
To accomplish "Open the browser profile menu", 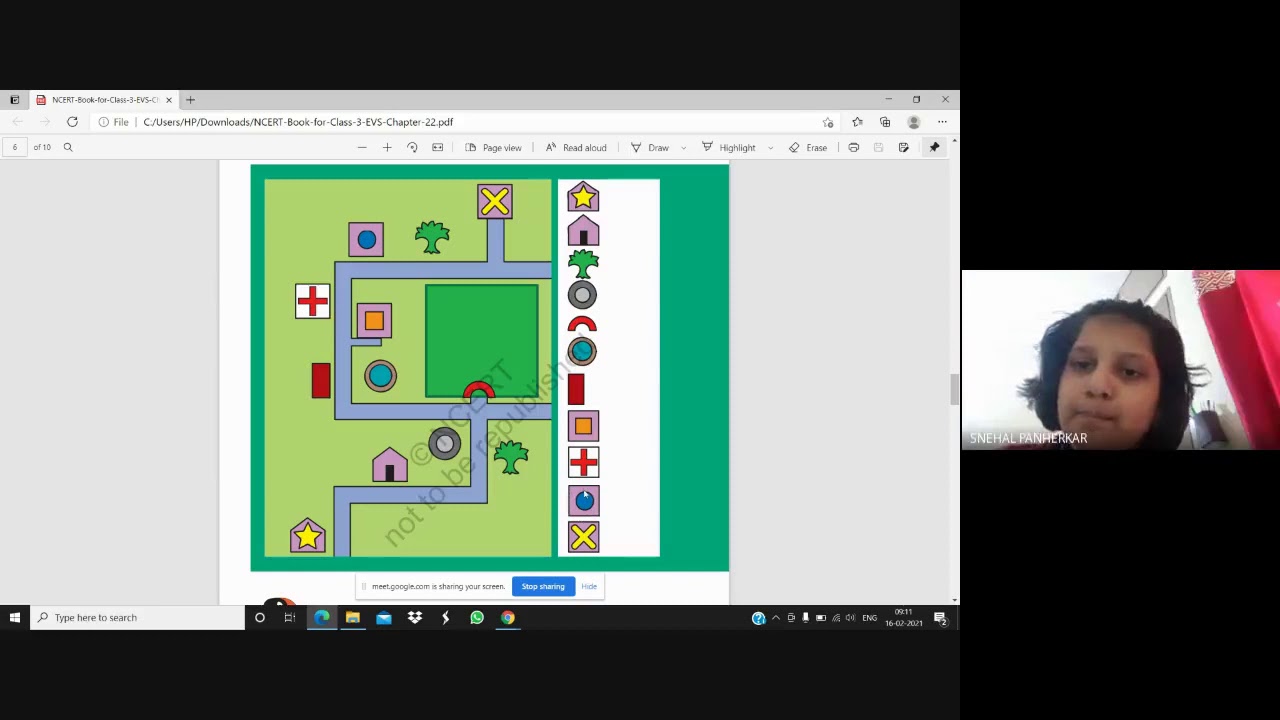I will point(913,122).
